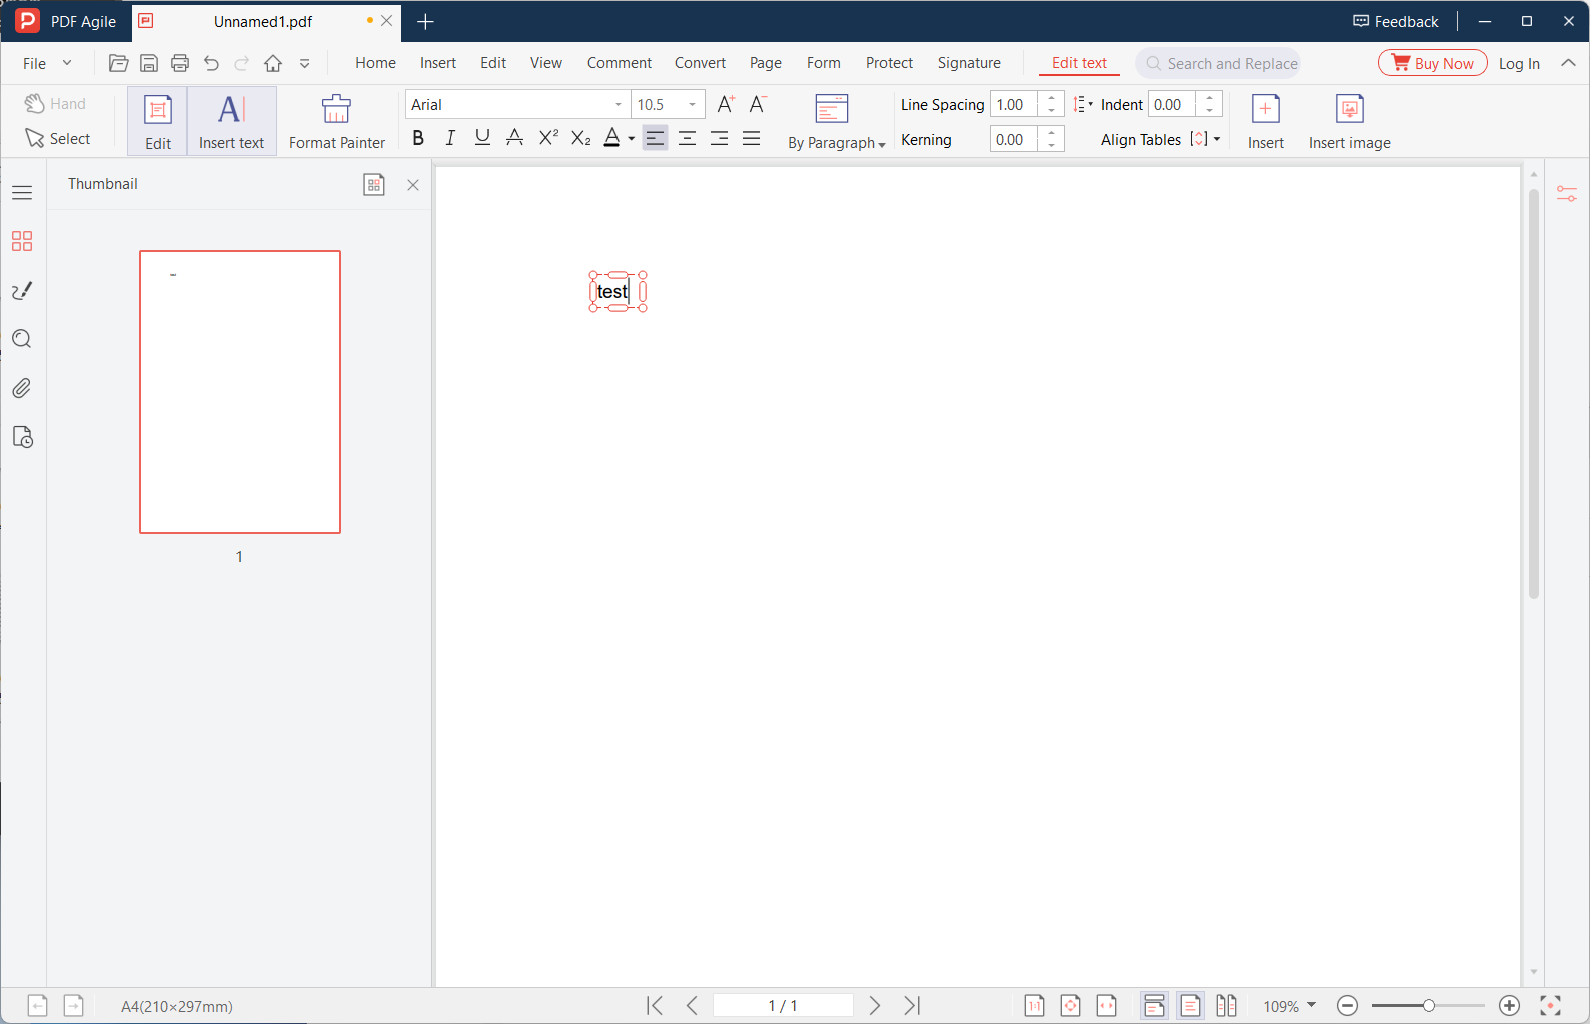Choose the Select tool
Screen dimensions: 1590x1024
click(58, 138)
